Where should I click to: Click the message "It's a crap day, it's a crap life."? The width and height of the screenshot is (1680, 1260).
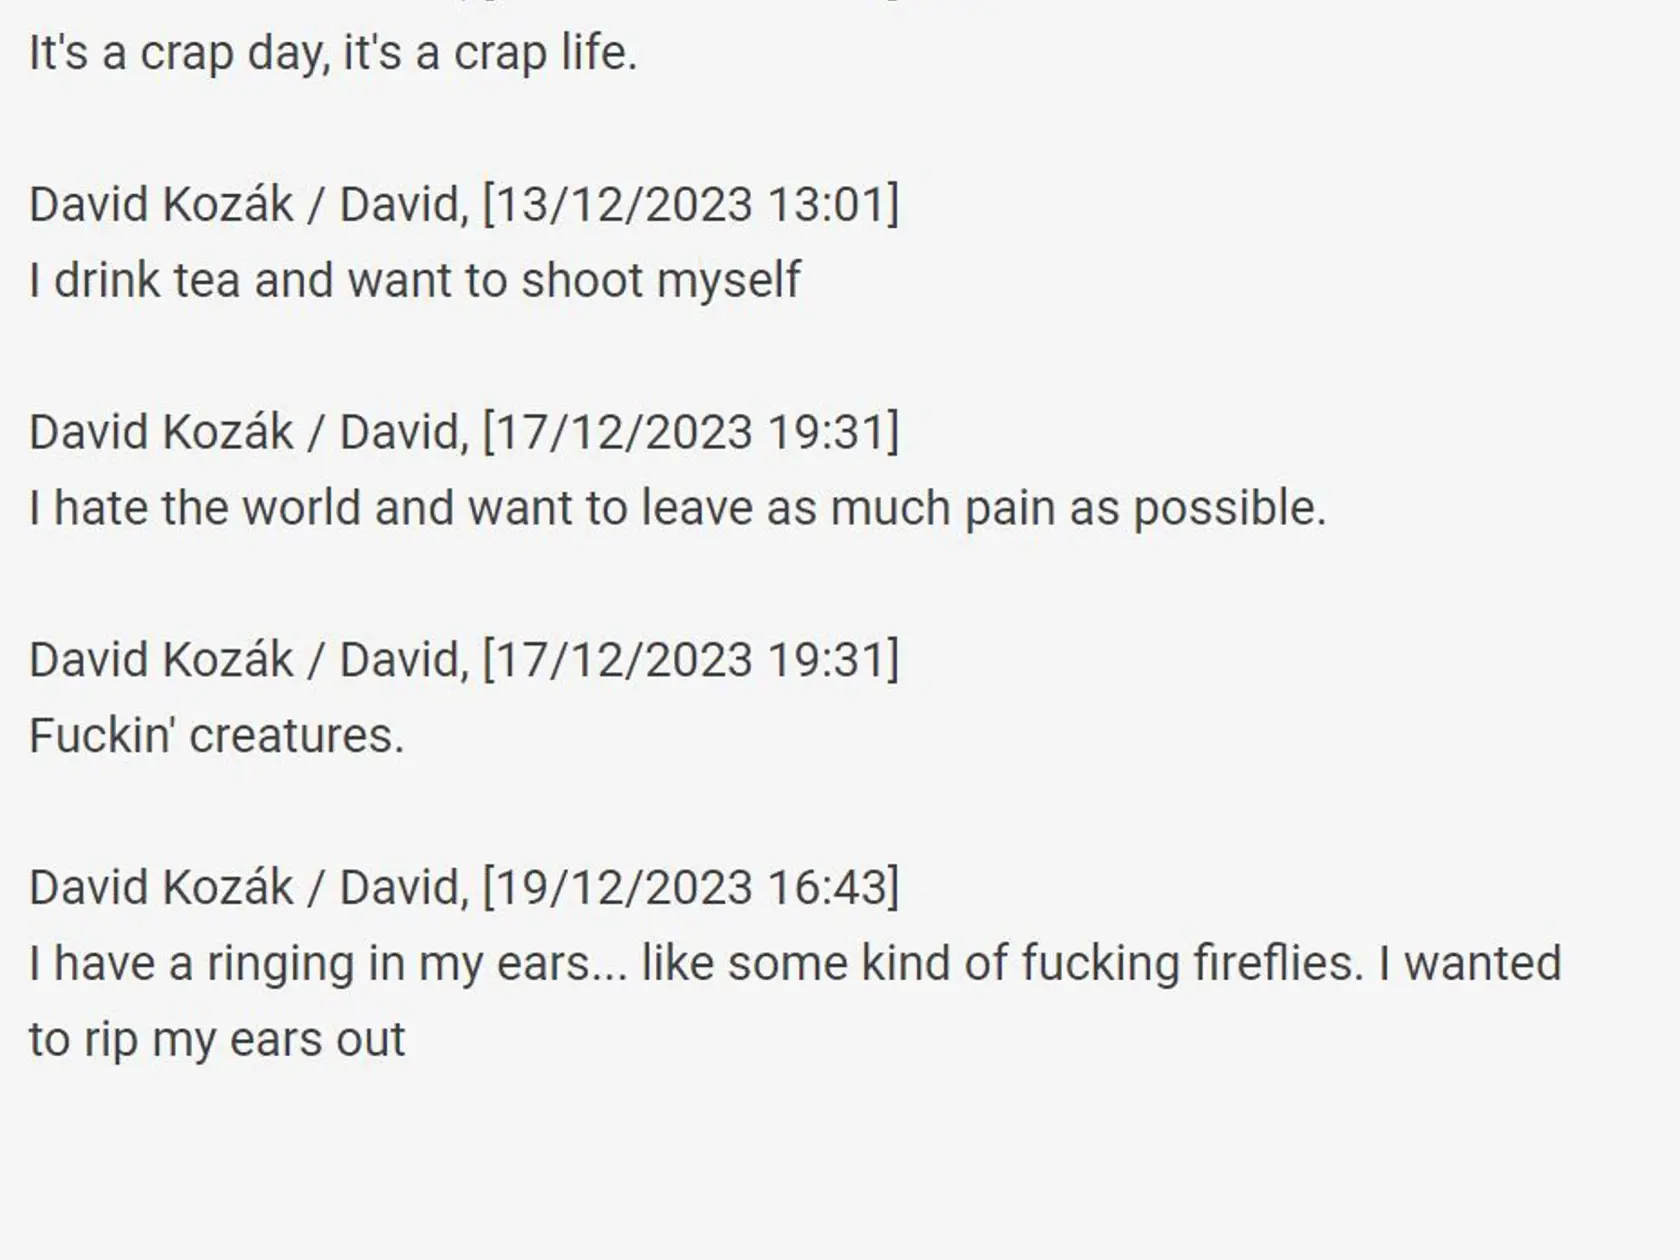coord(333,52)
